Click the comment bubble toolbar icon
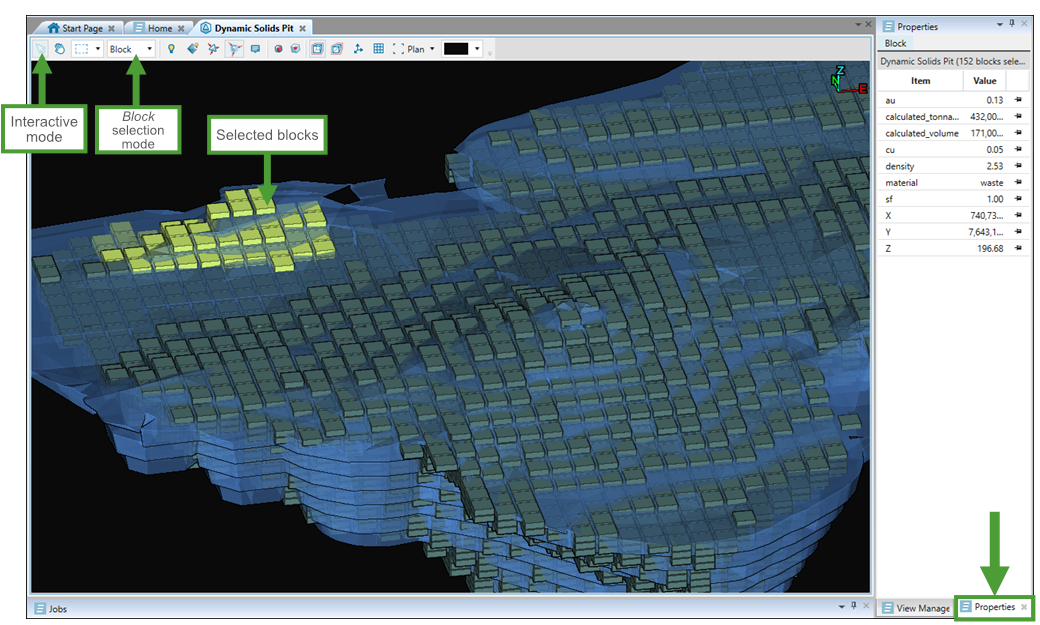This screenshot has height=625, width=1040. pyautogui.click(x=255, y=48)
